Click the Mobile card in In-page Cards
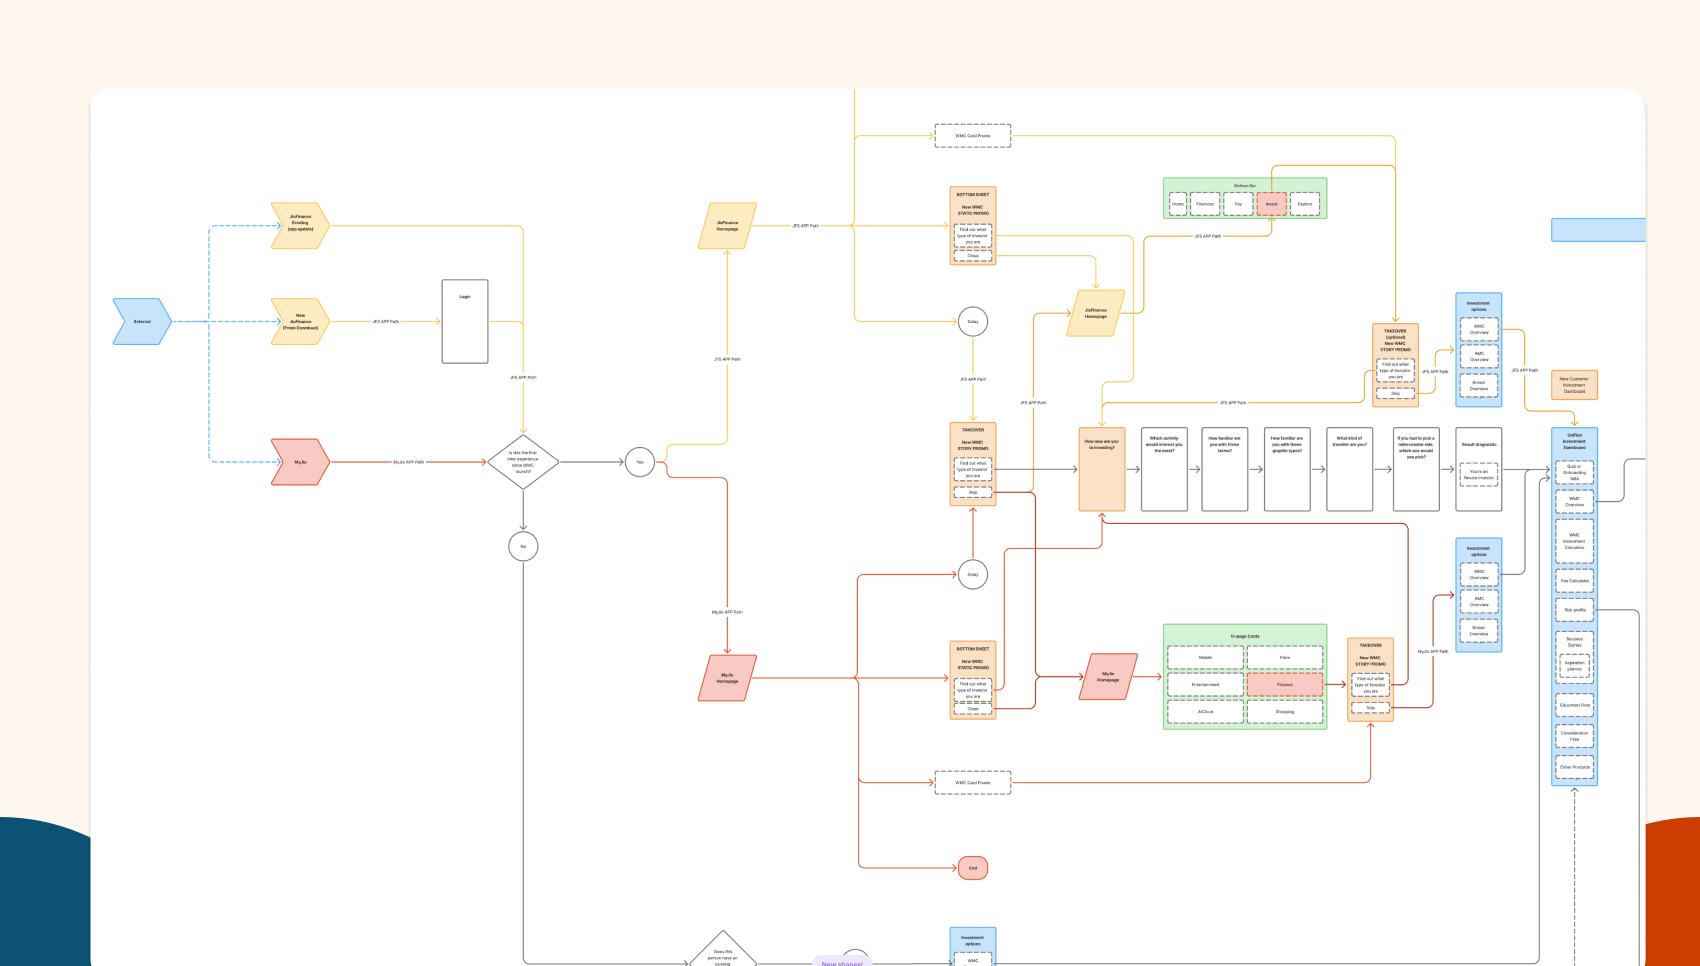 pyautogui.click(x=1205, y=658)
